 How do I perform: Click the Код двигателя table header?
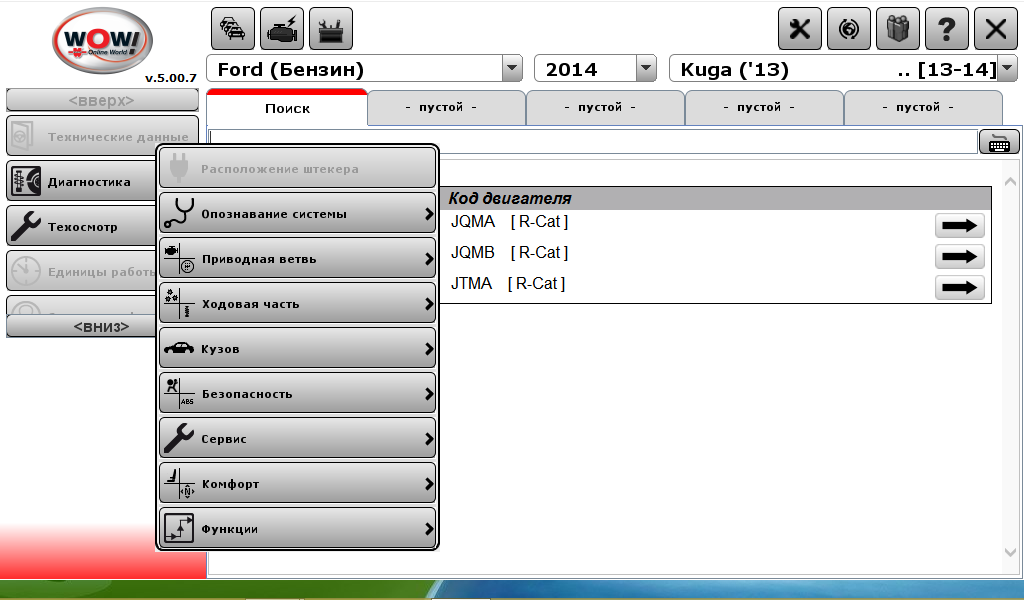point(716,198)
